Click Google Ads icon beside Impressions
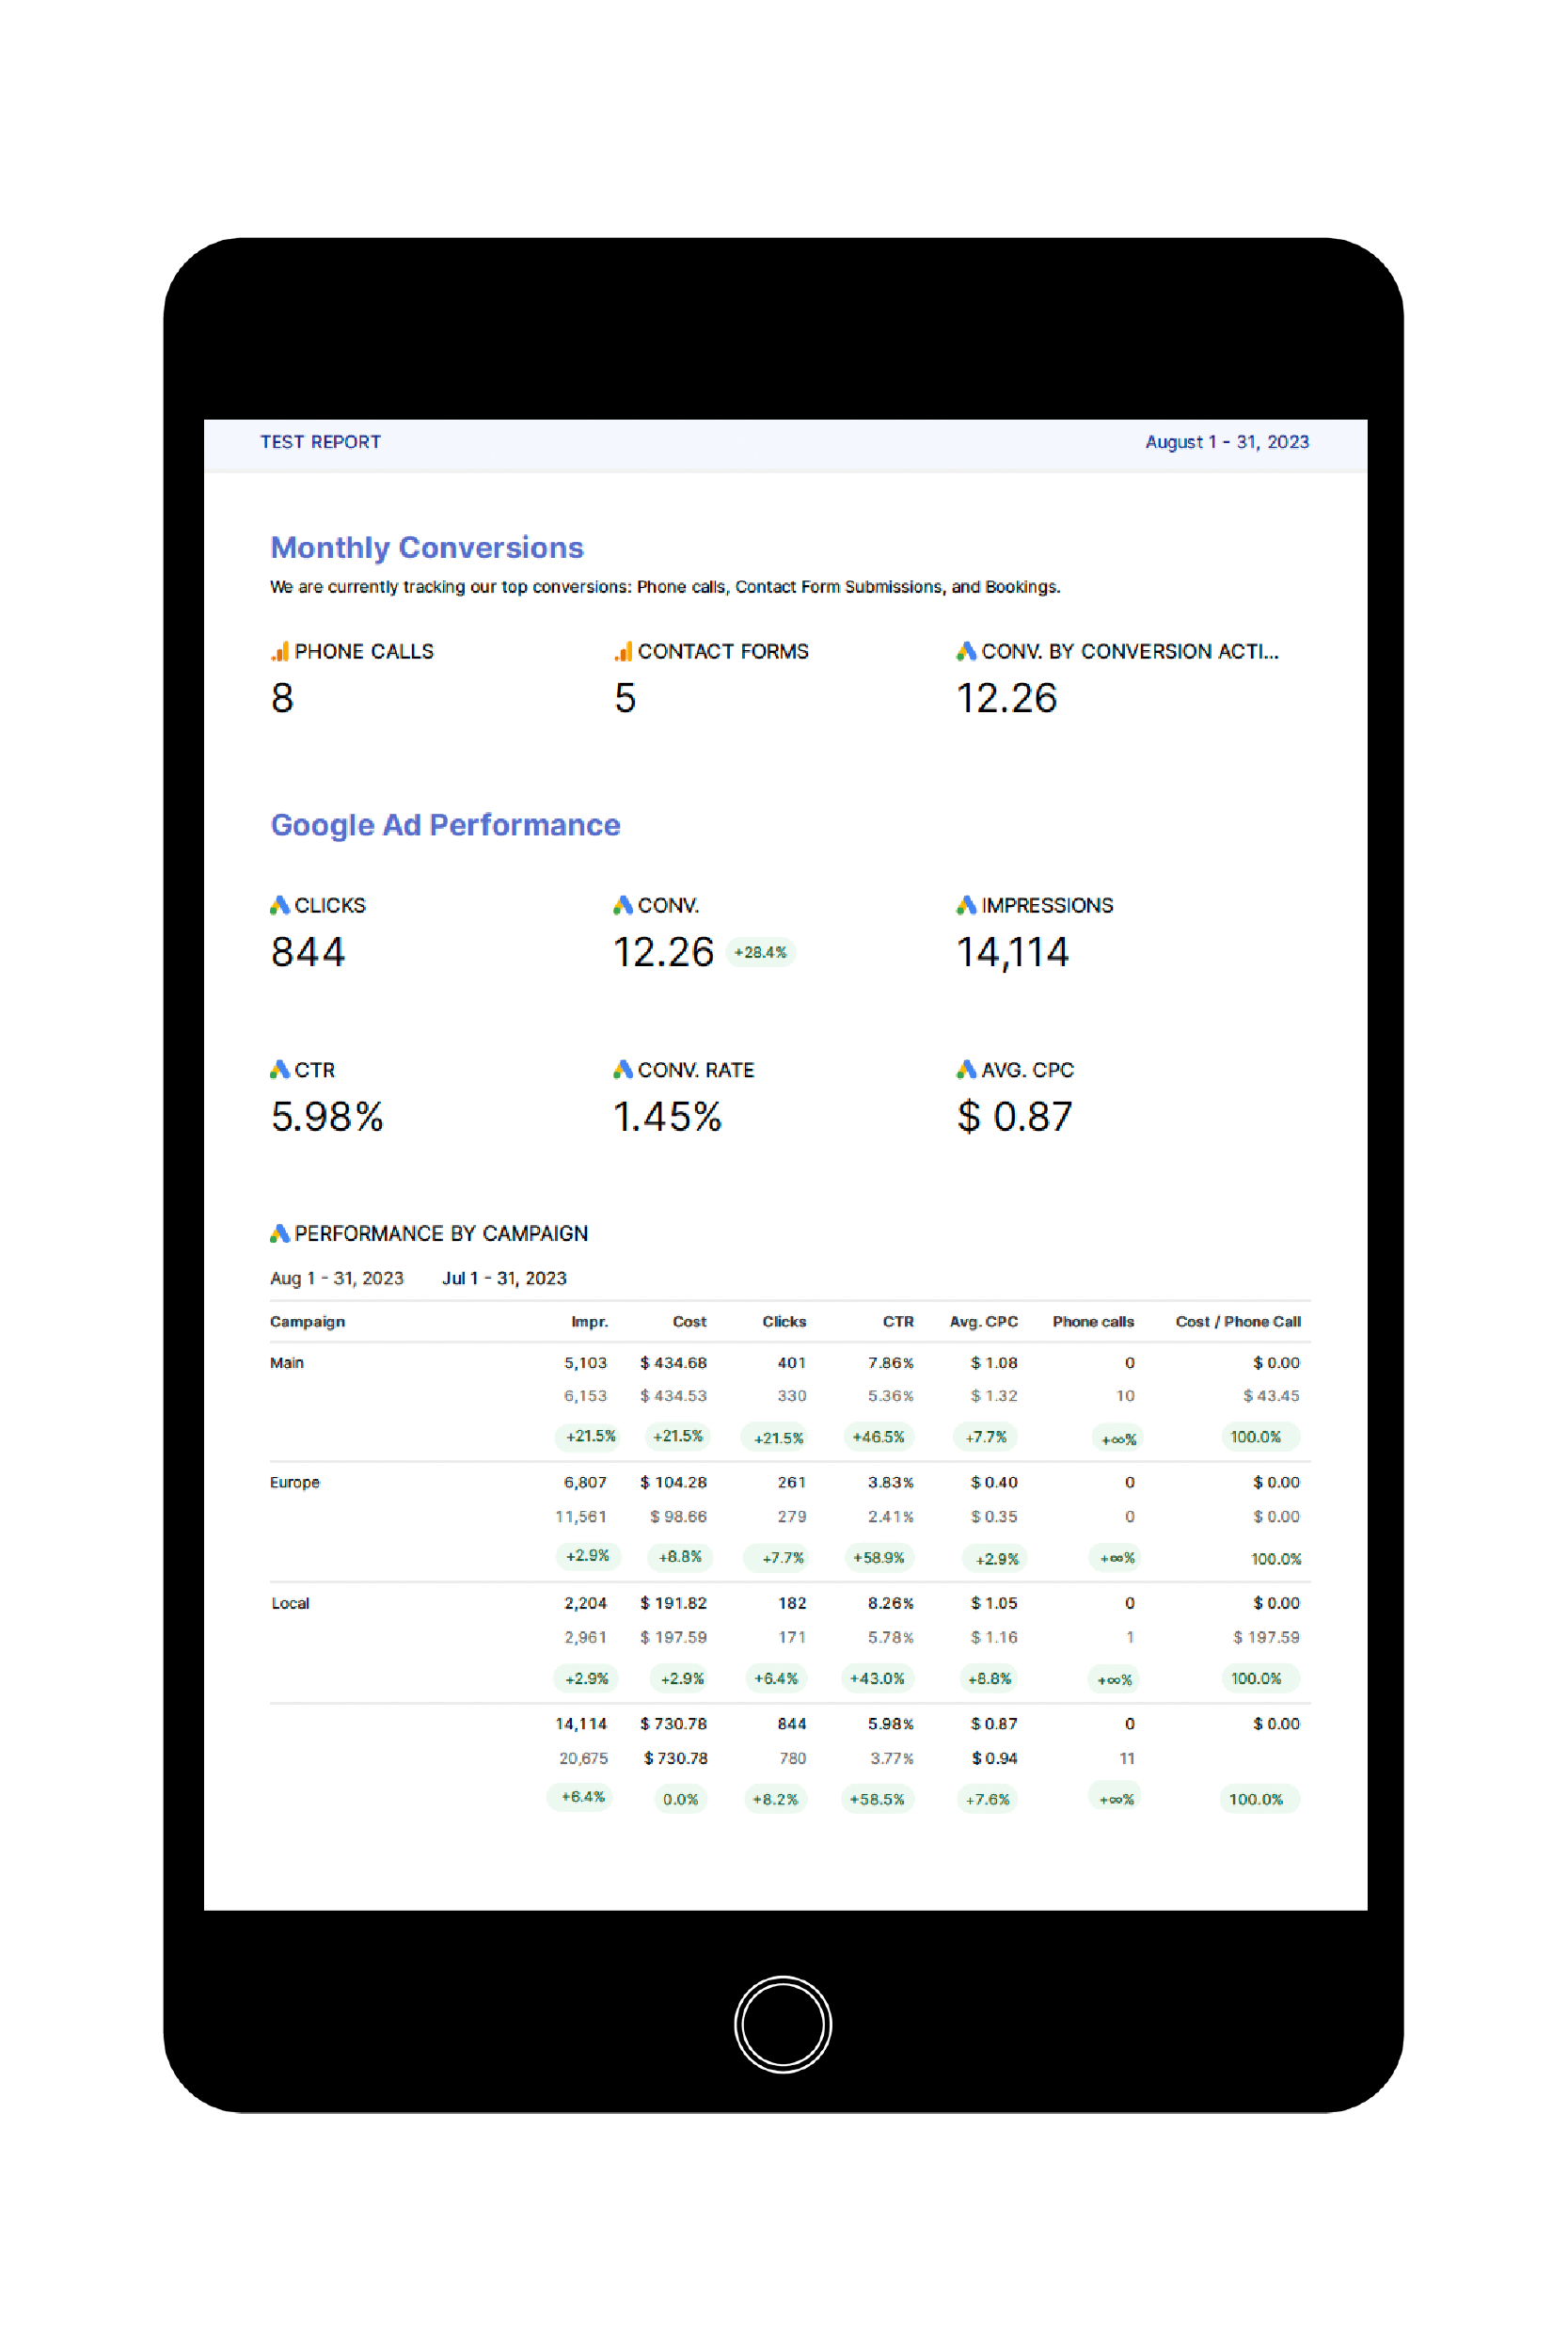1568x2352 pixels. 966,905
